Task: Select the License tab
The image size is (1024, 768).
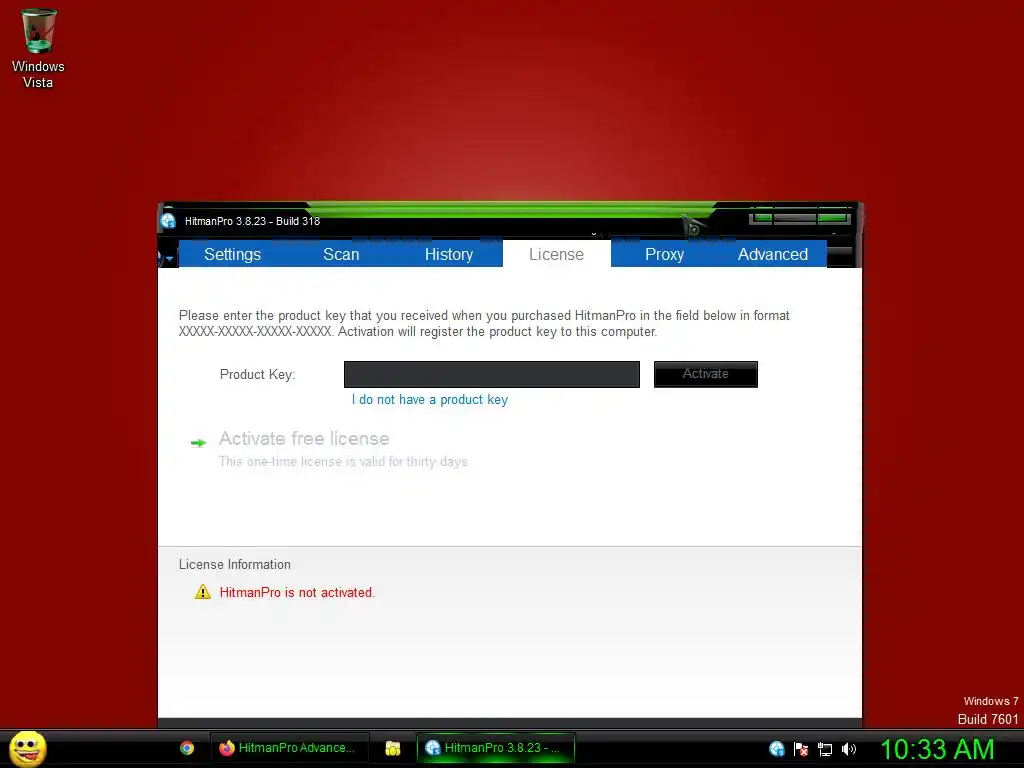Action: click(x=556, y=254)
